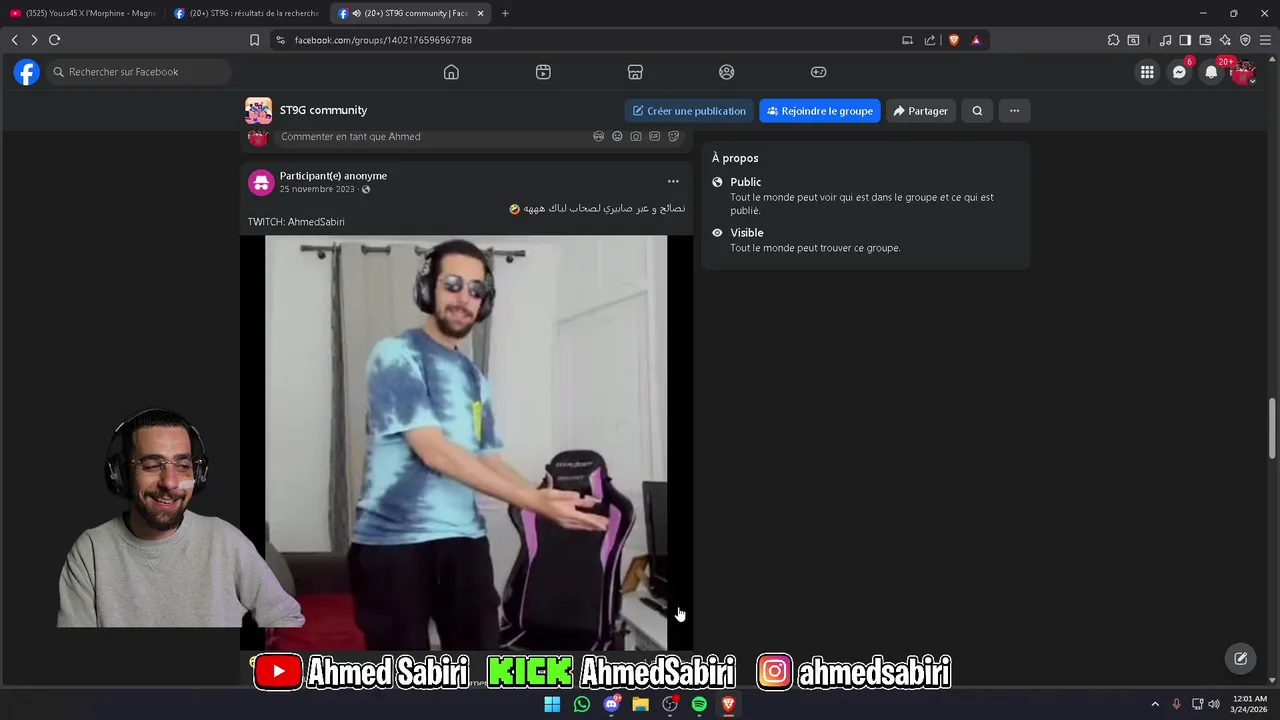Screen dimensions: 1280x720
Task: Open ST9G community group title
Action: pos(323,110)
